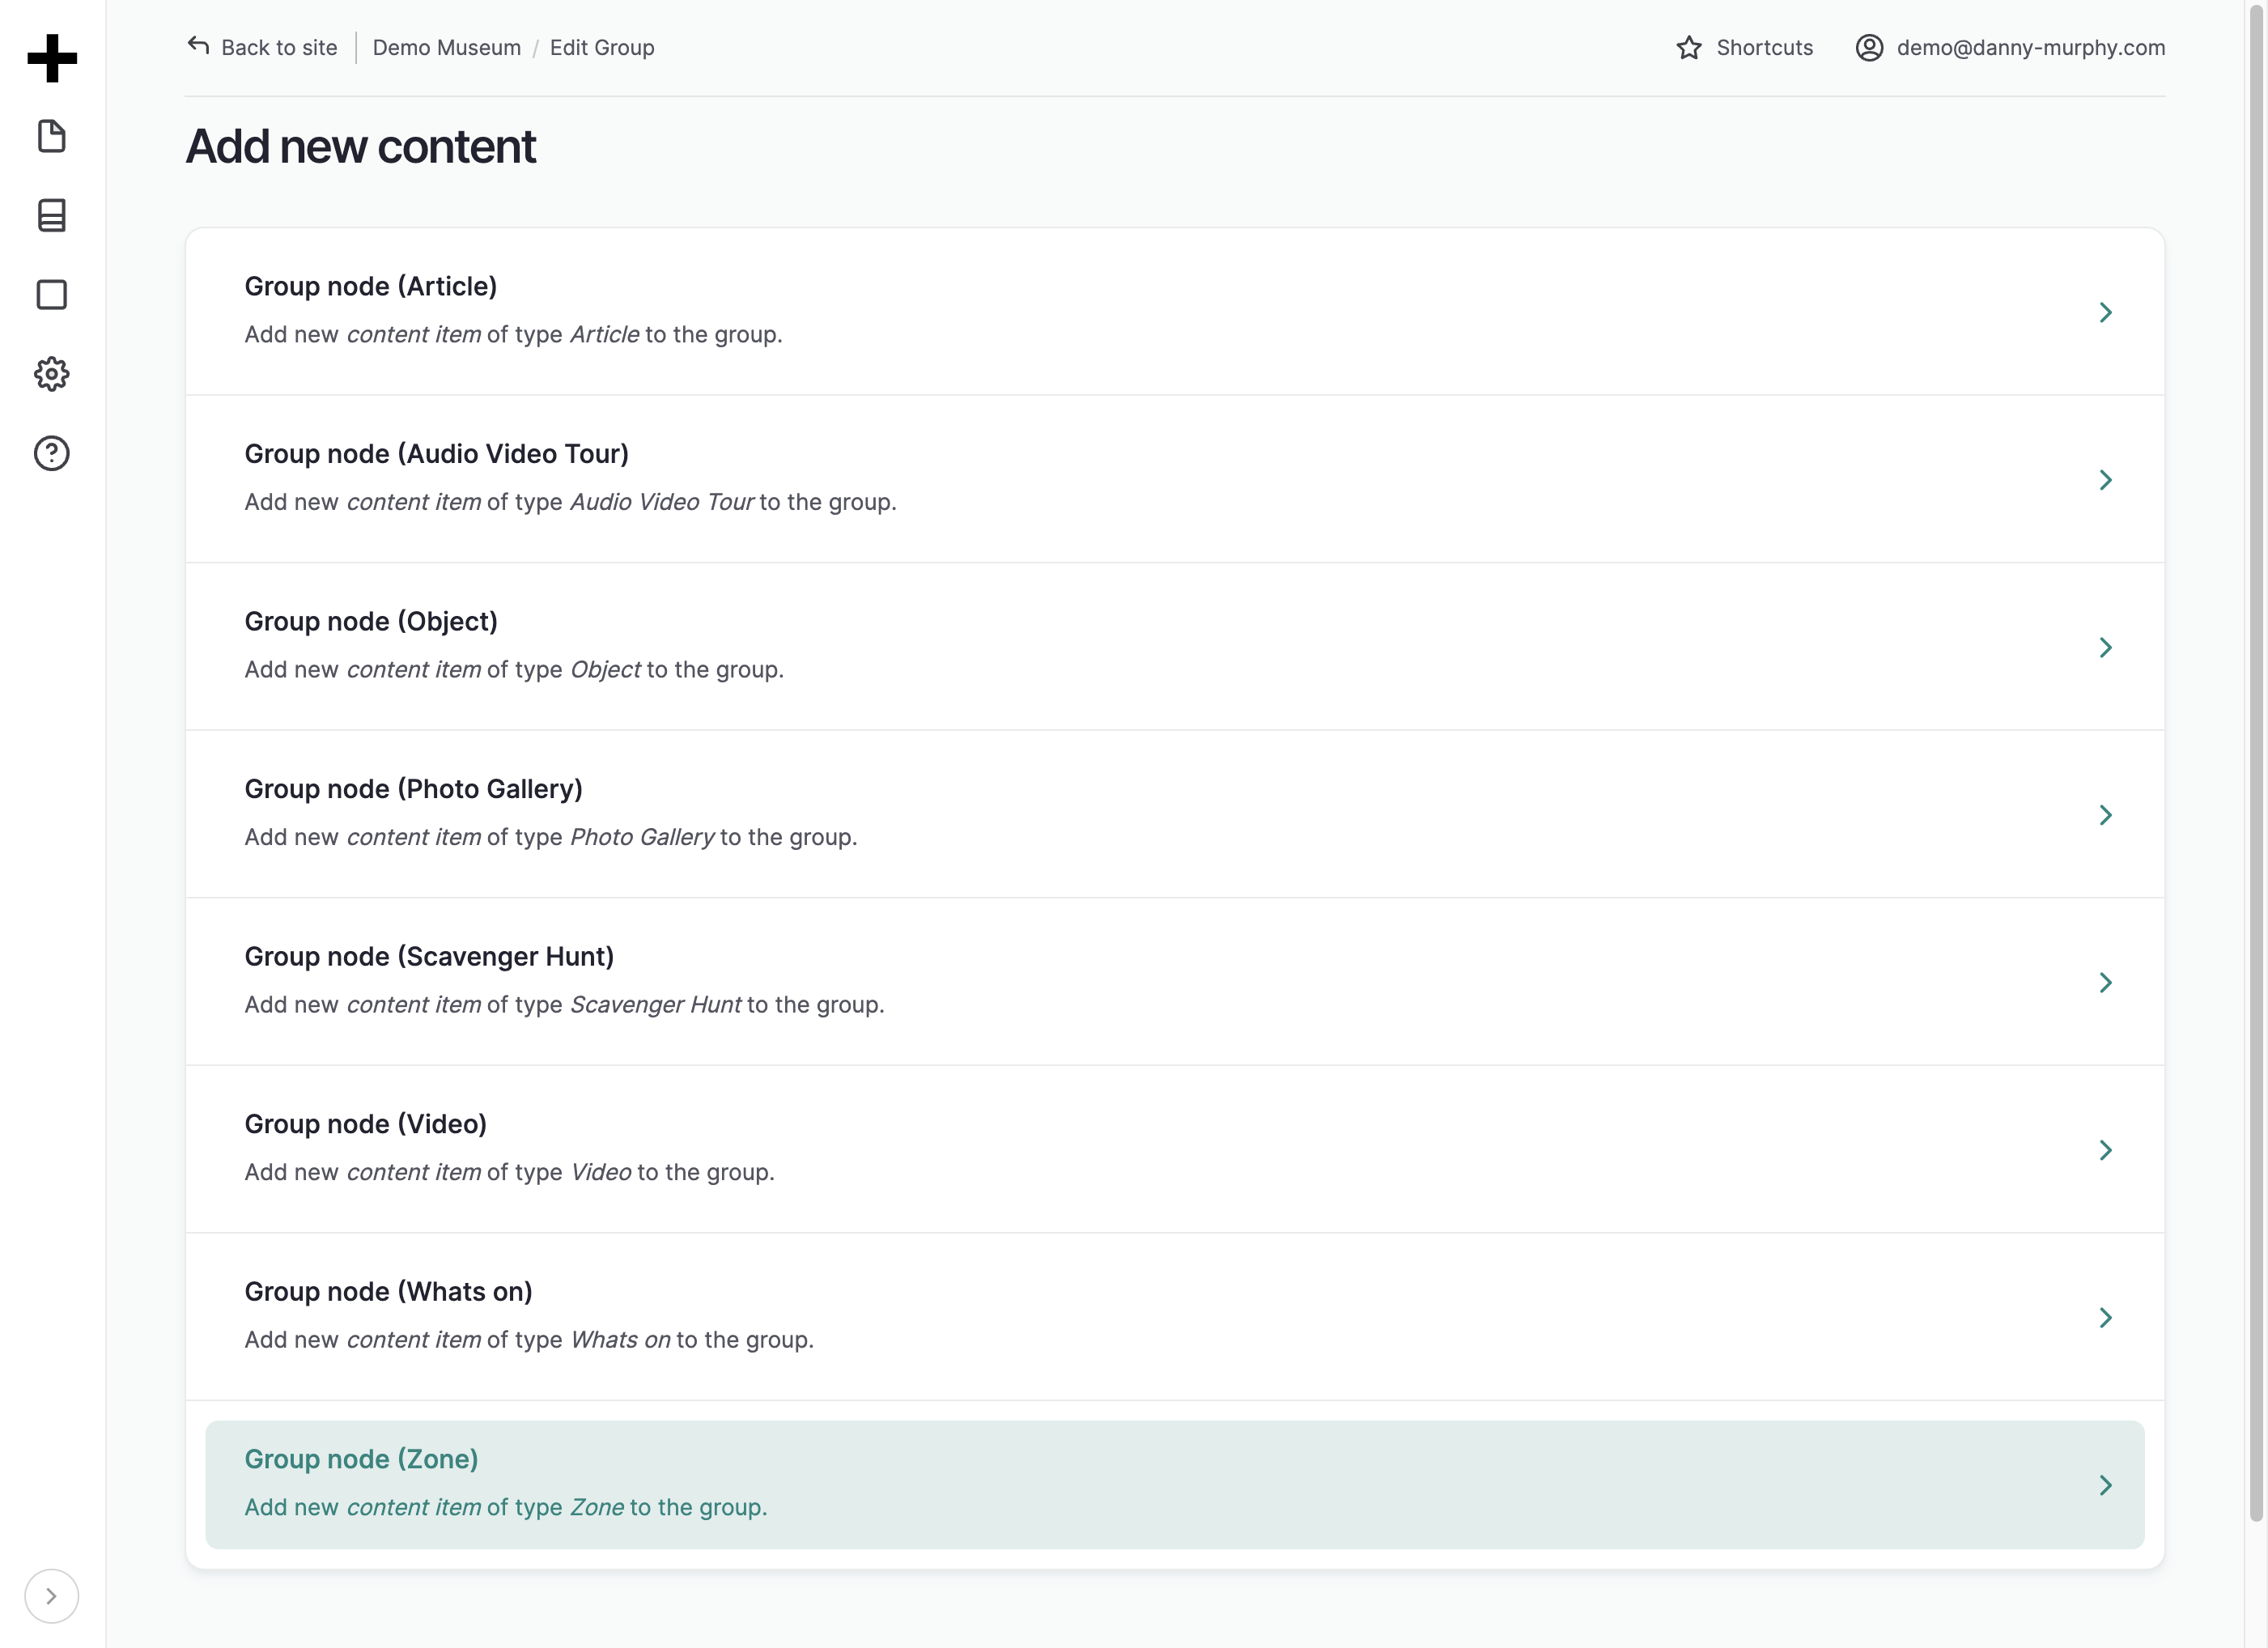Image resolution: width=2268 pixels, height=1648 pixels.
Task: Click the chevron on the Photo Gallery row
Action: pyautogui.click(x=2106, y=815)
